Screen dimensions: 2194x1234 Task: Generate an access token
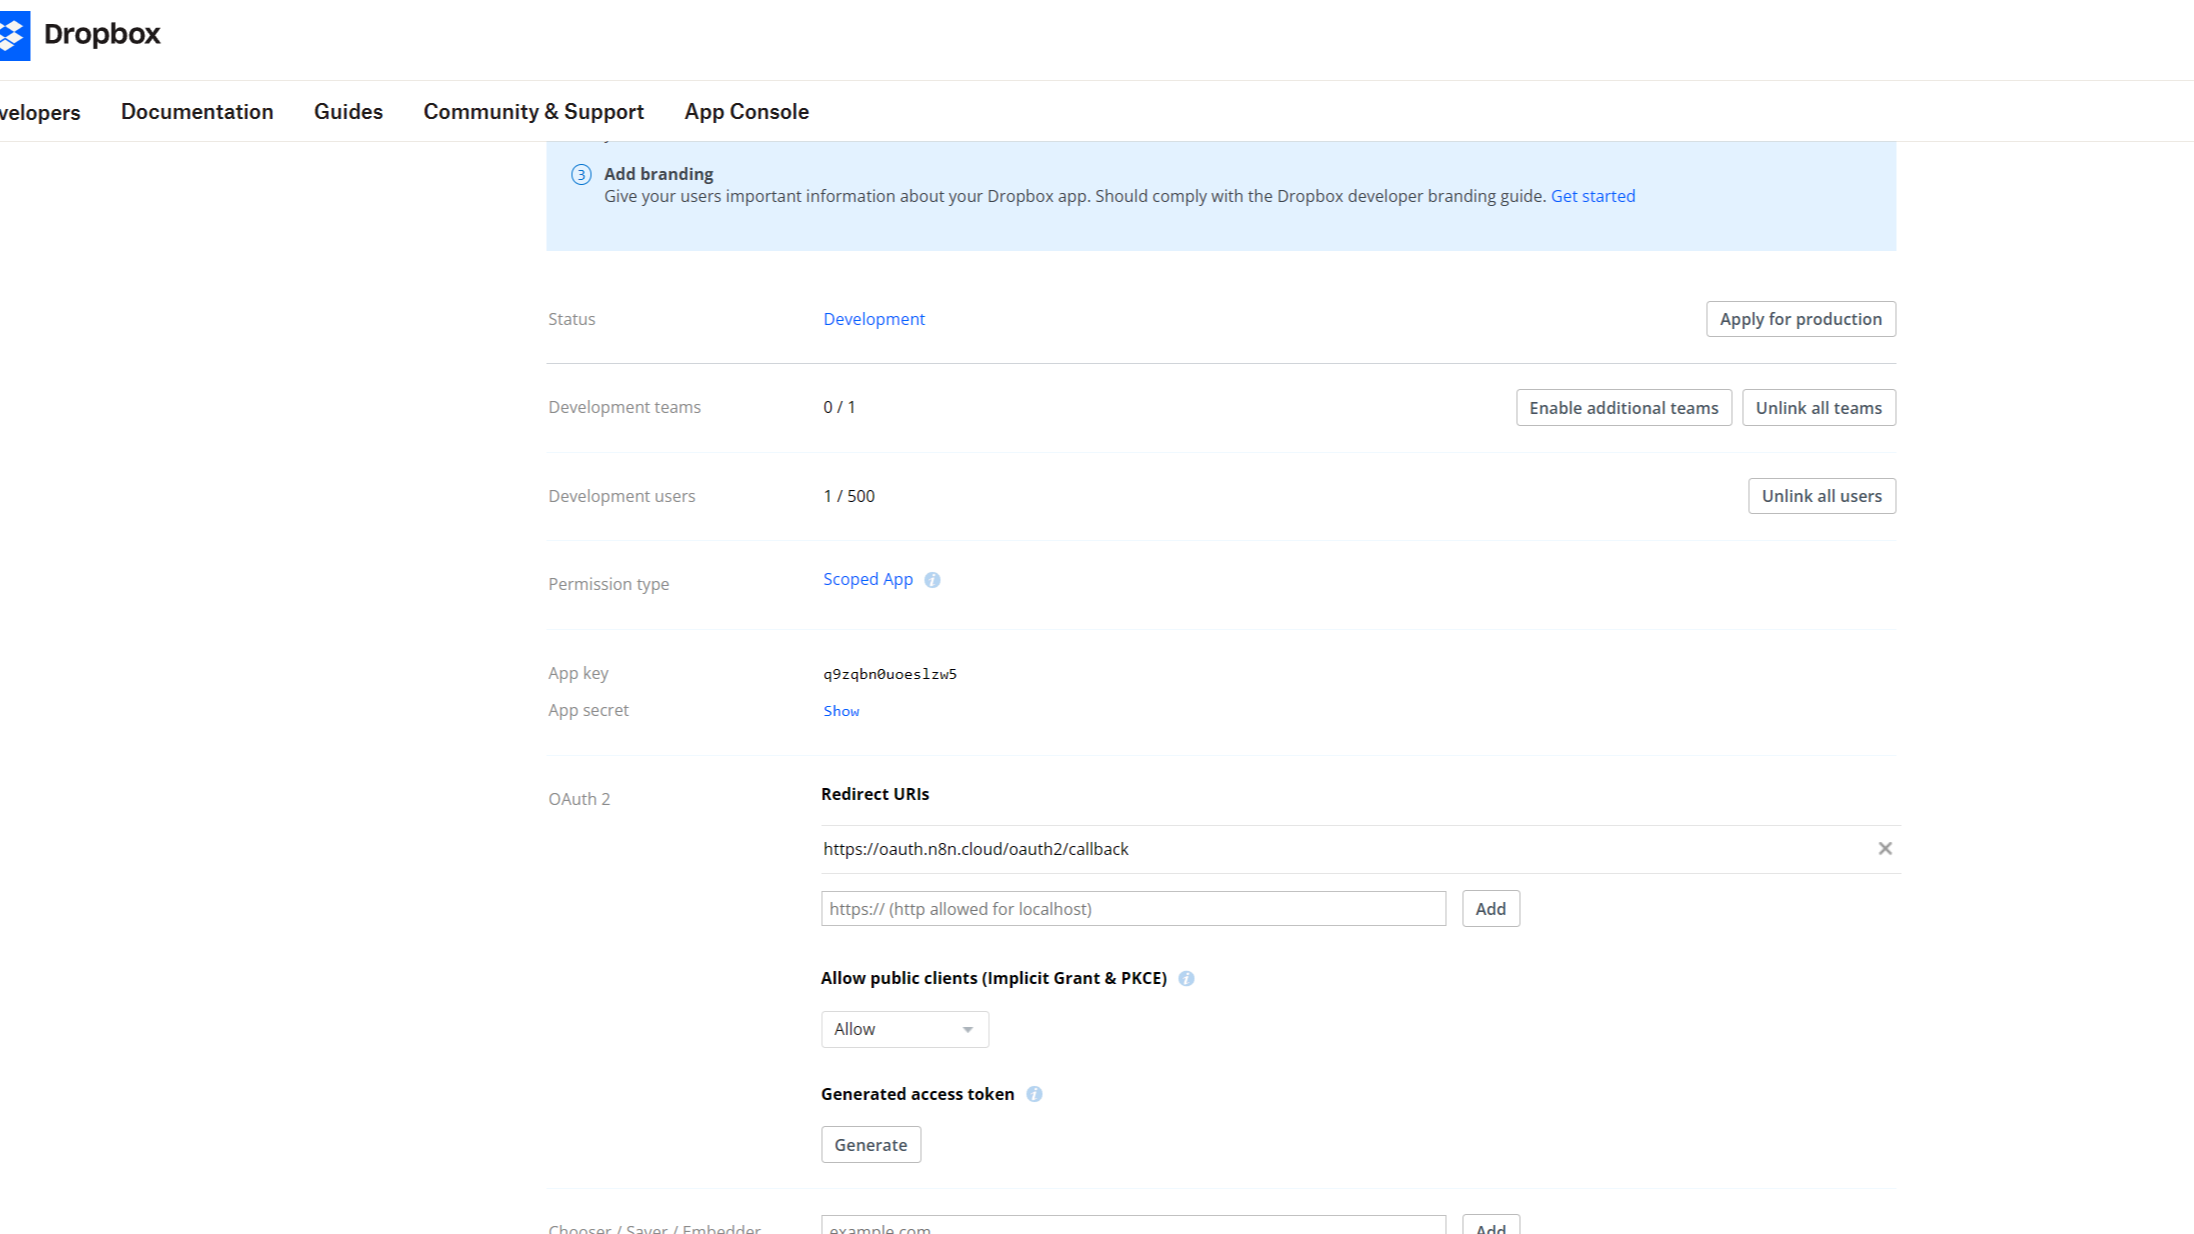pyautogui.click(x=870, y=1145)
